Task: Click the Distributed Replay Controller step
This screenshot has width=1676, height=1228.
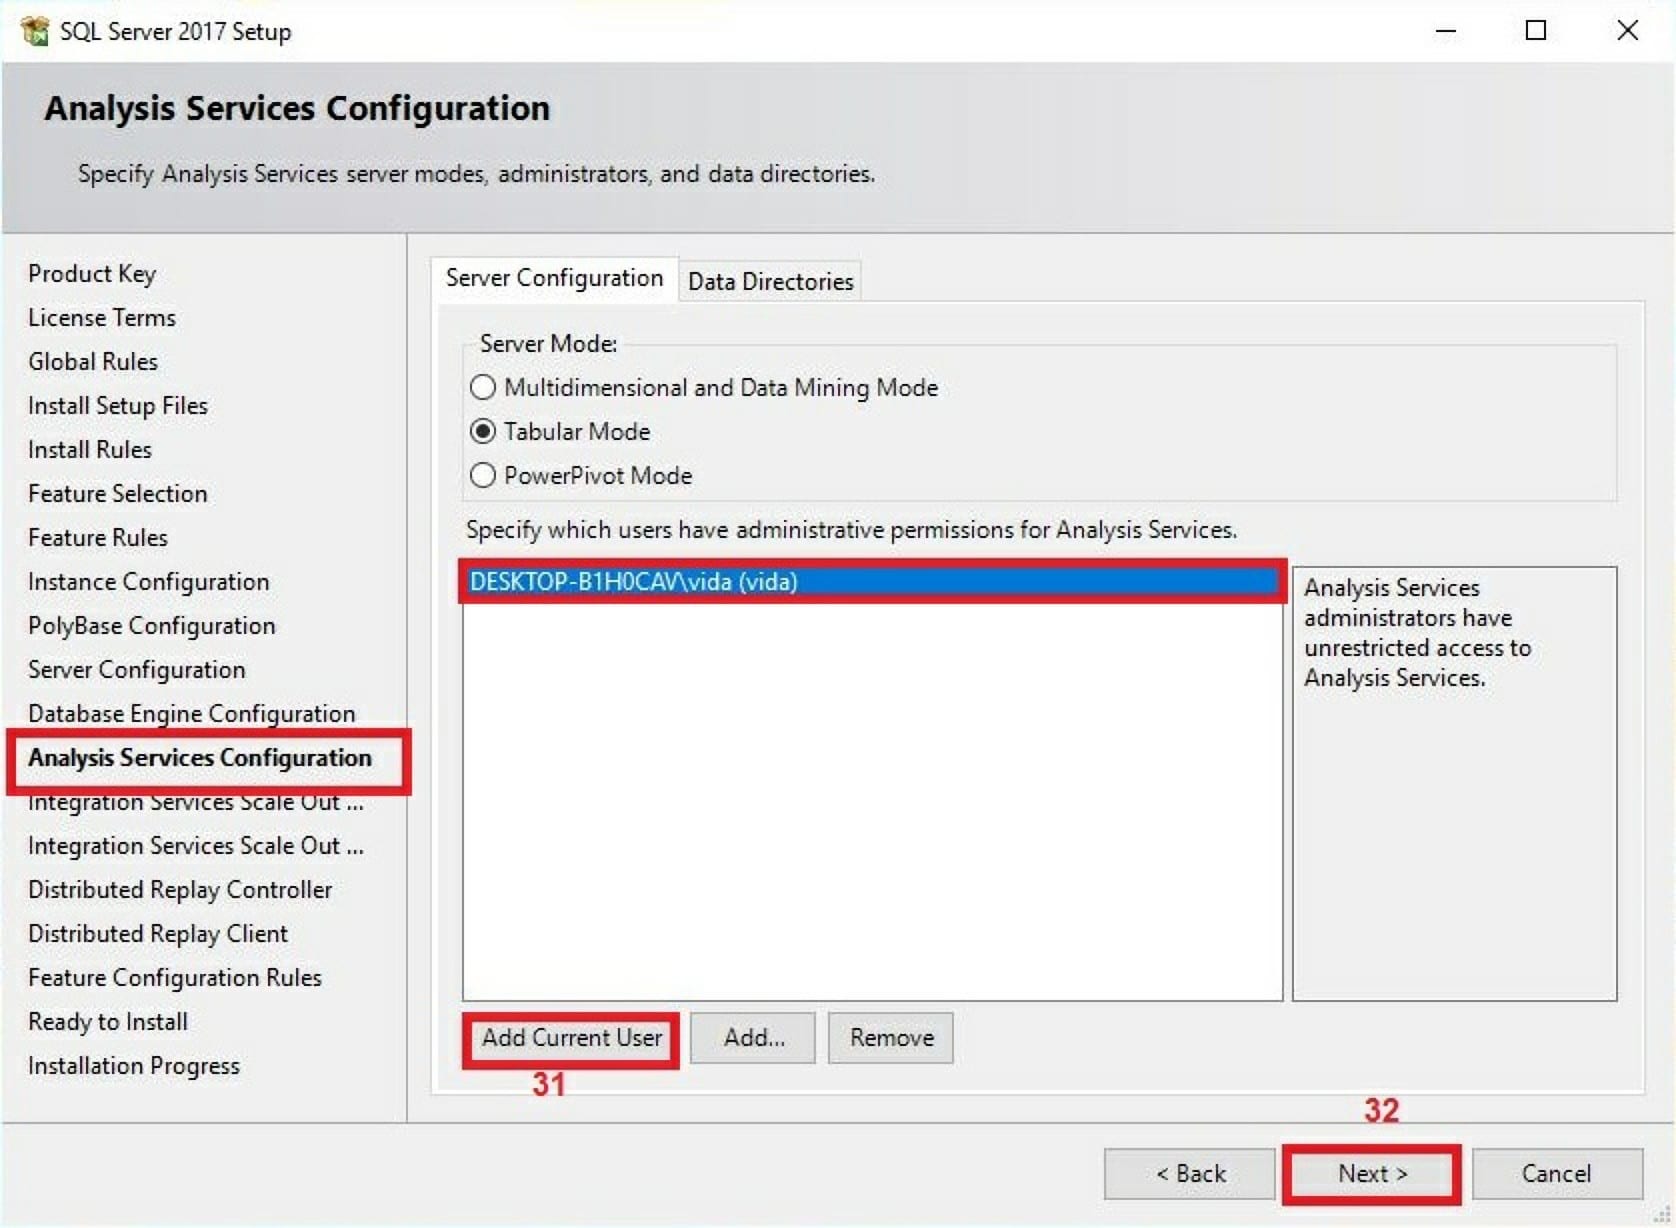Action: point(180,890)
